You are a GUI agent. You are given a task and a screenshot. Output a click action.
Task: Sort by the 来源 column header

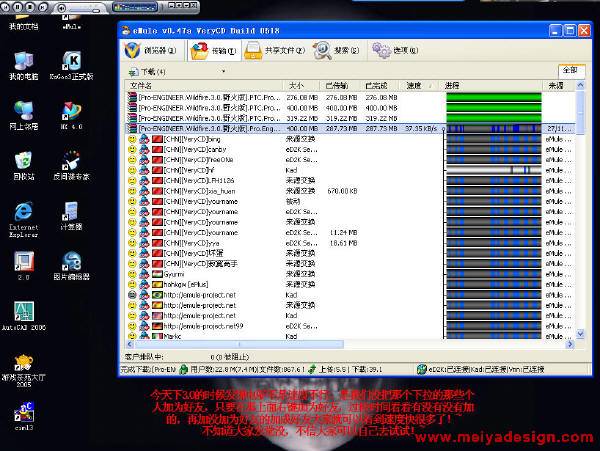pyautogui.click(x=559, y=85)
